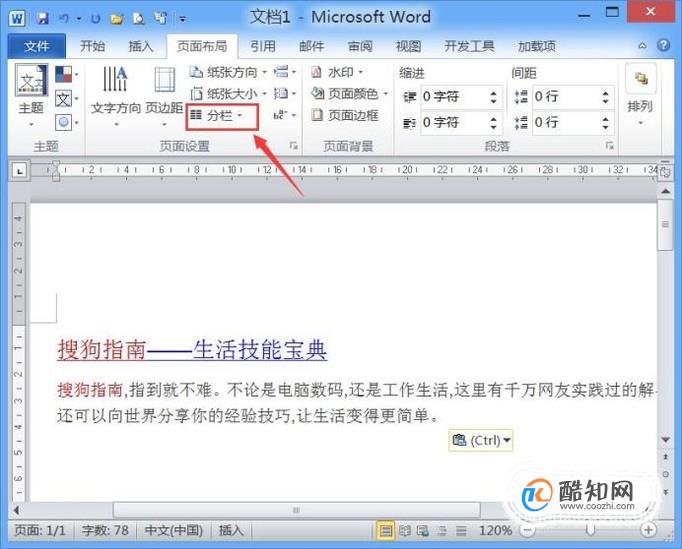The image size is (682, 549).
Task: Click the page count 页面: 1/1 in status bar
Action: pos(40,530)
